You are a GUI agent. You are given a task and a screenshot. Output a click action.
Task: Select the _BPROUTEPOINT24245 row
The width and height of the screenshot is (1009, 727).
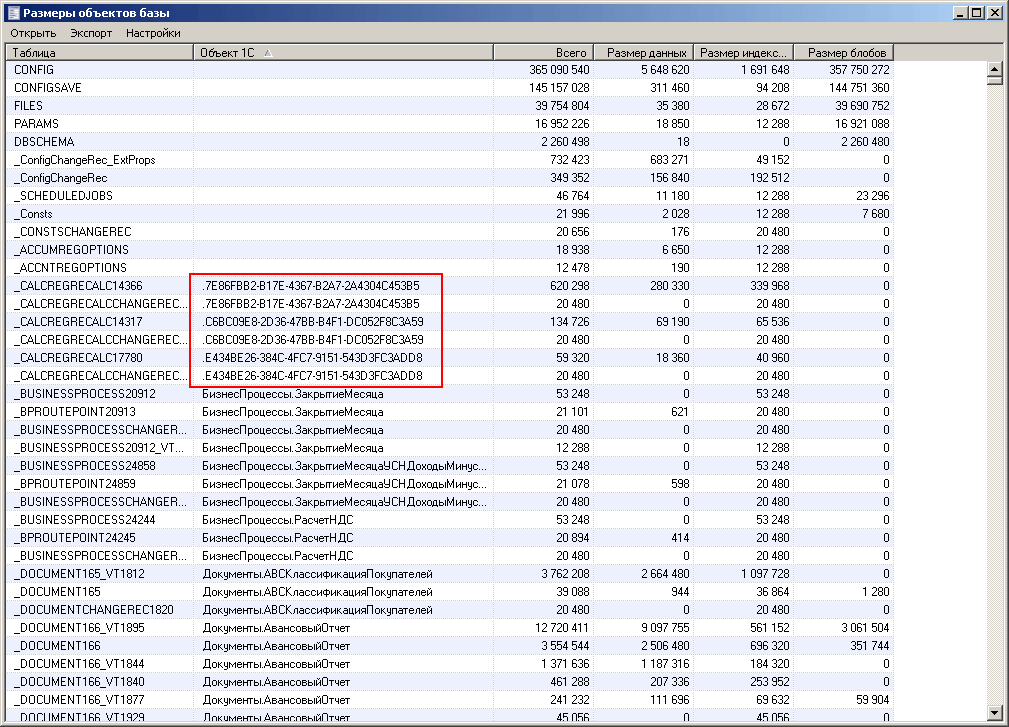pos(450,538)
